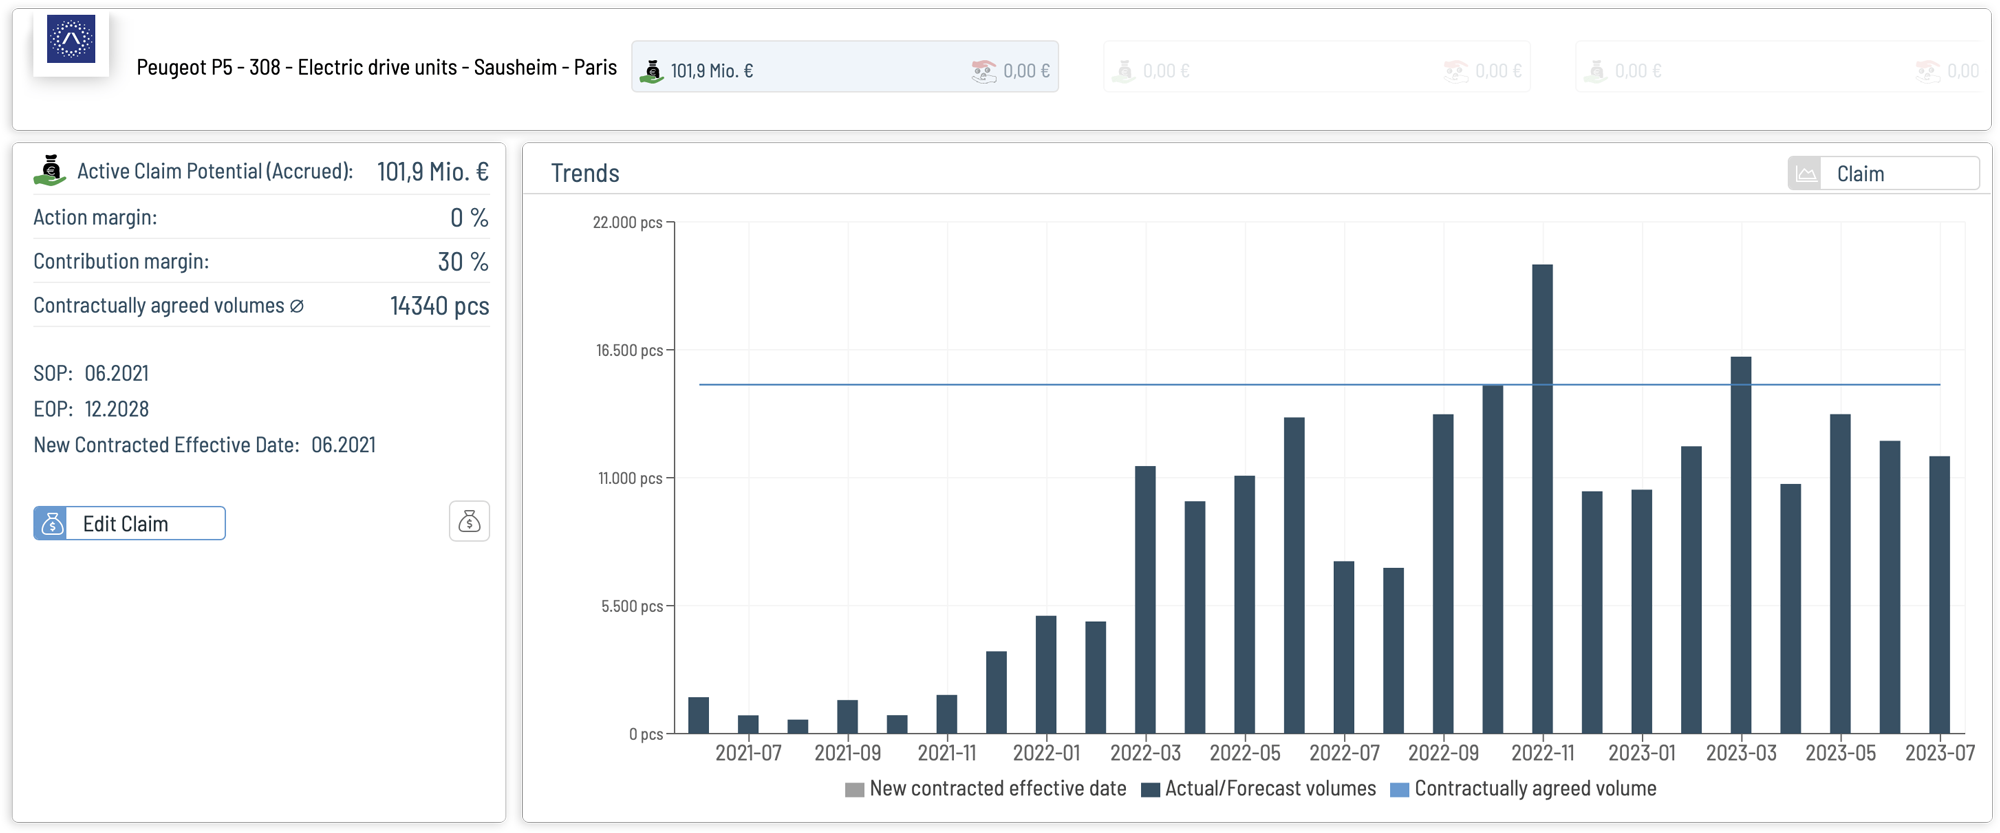Click the Edit Claim button
Image resolution: width=2000 pixels, height=833 pixels.
129,523
